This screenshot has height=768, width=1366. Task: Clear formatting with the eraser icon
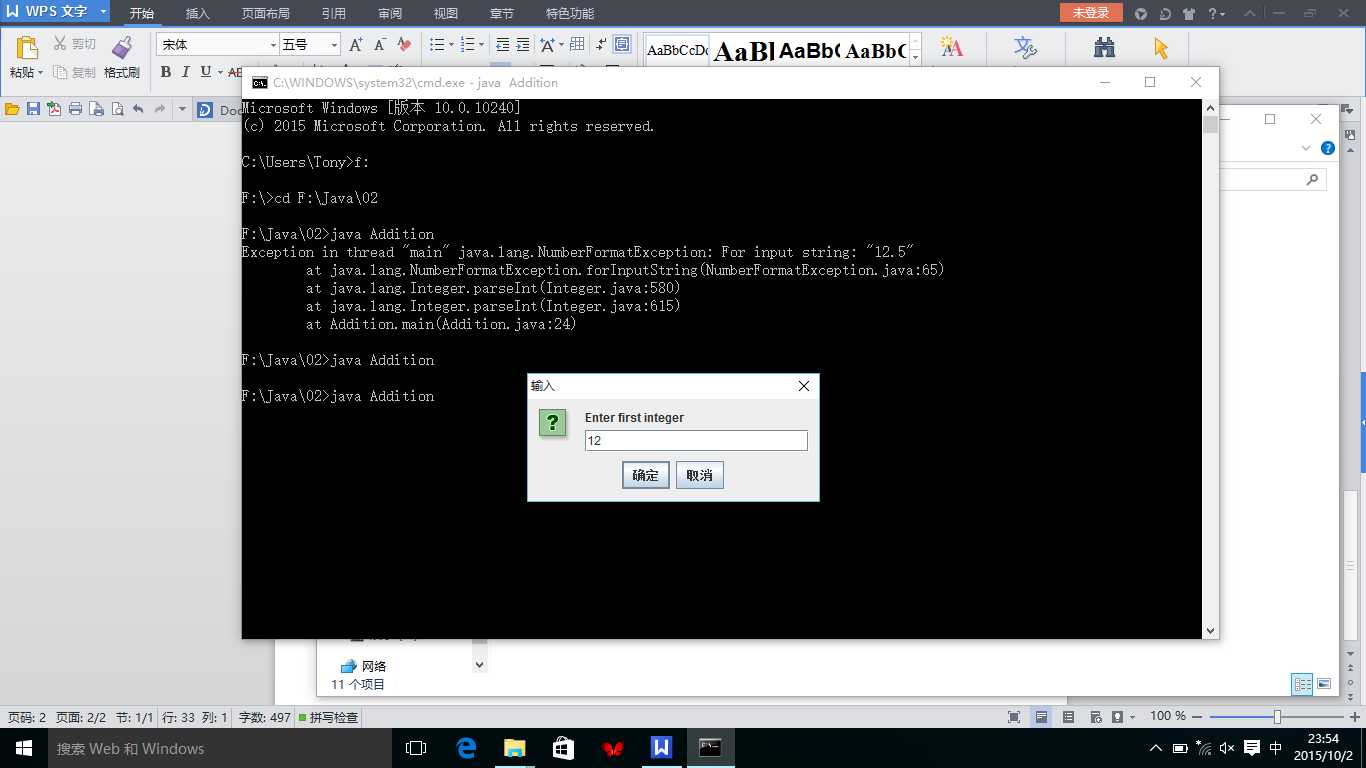click(404, 45)
